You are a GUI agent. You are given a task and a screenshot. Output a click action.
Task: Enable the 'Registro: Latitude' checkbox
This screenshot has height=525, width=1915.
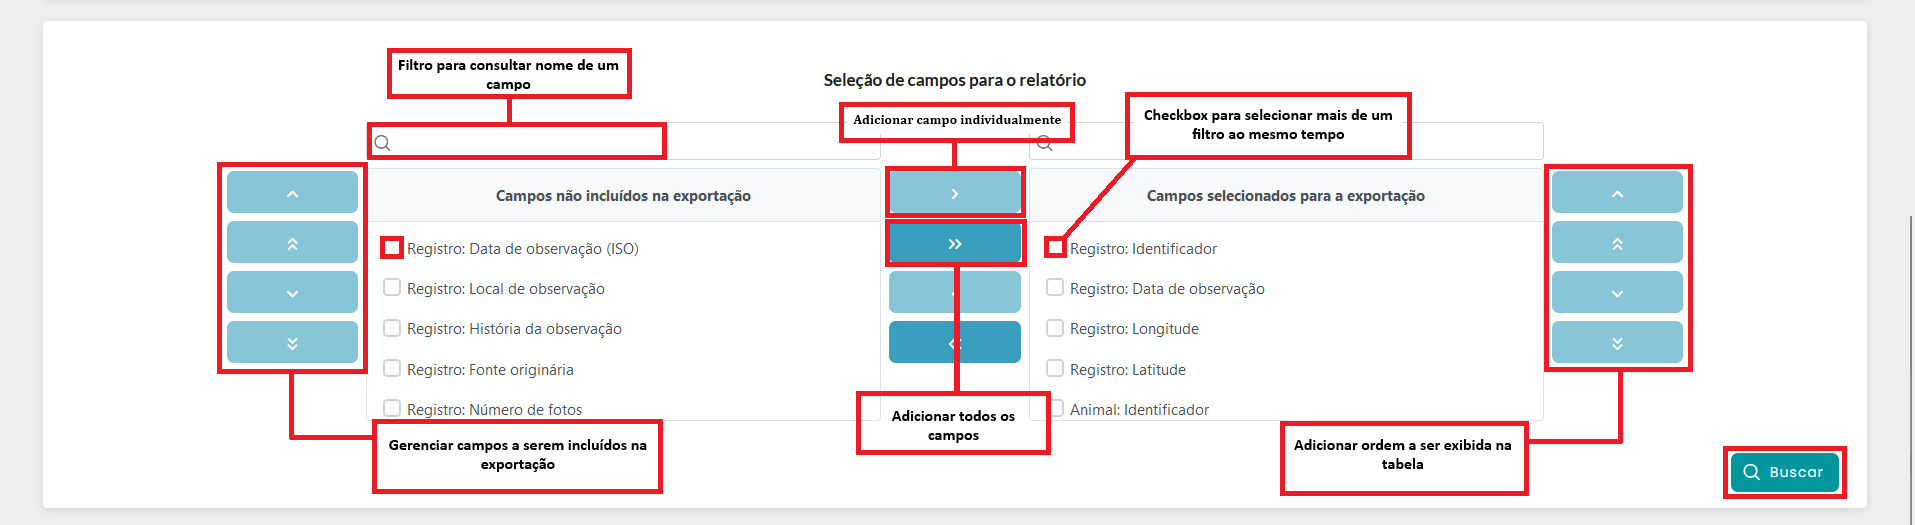[x=1055, y=369]
